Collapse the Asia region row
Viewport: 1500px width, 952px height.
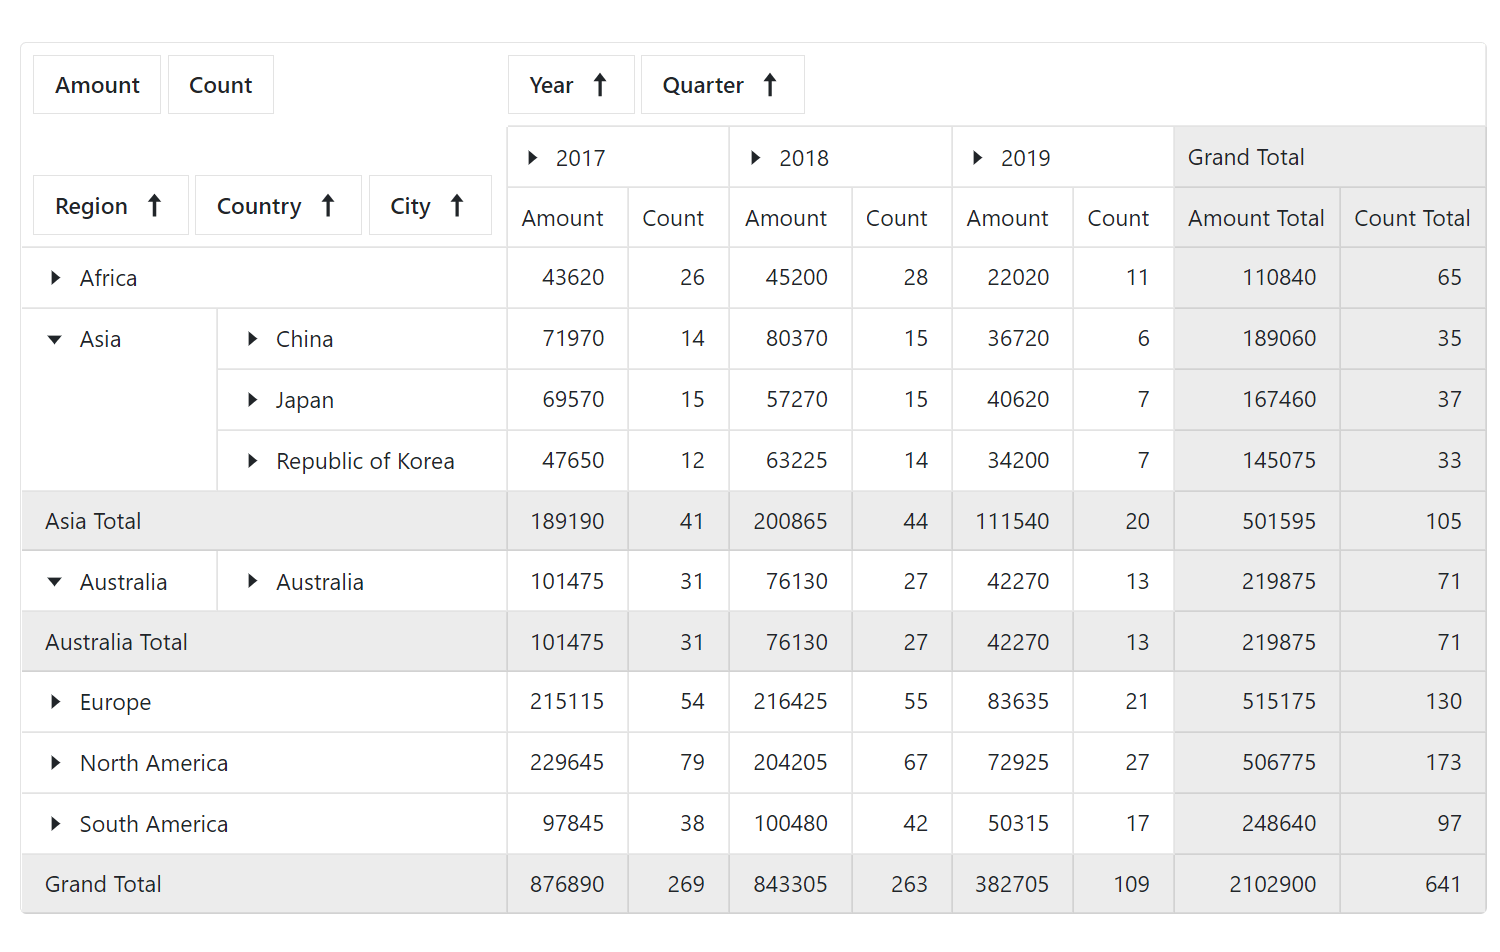pos(55,340)
